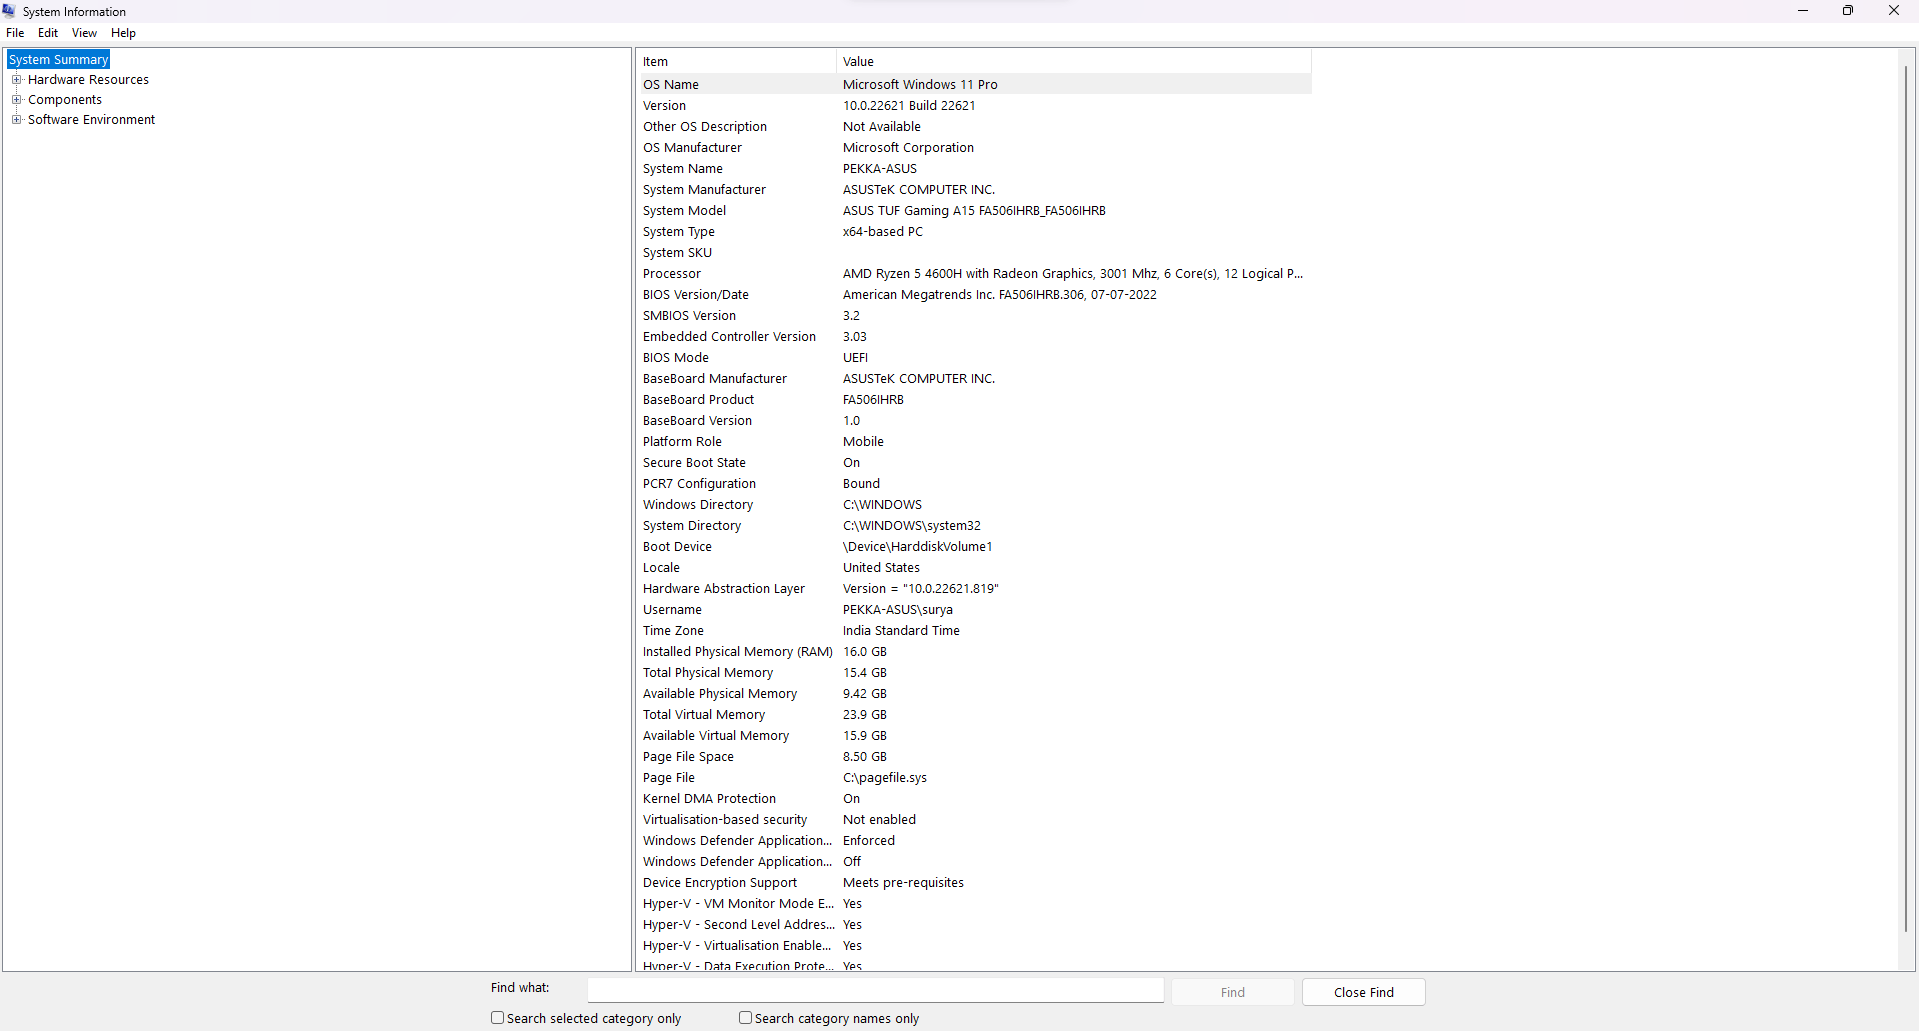Click the AMD Ryzen 5 4600H value
Screen dimensions: 1919x1031
1073,274
